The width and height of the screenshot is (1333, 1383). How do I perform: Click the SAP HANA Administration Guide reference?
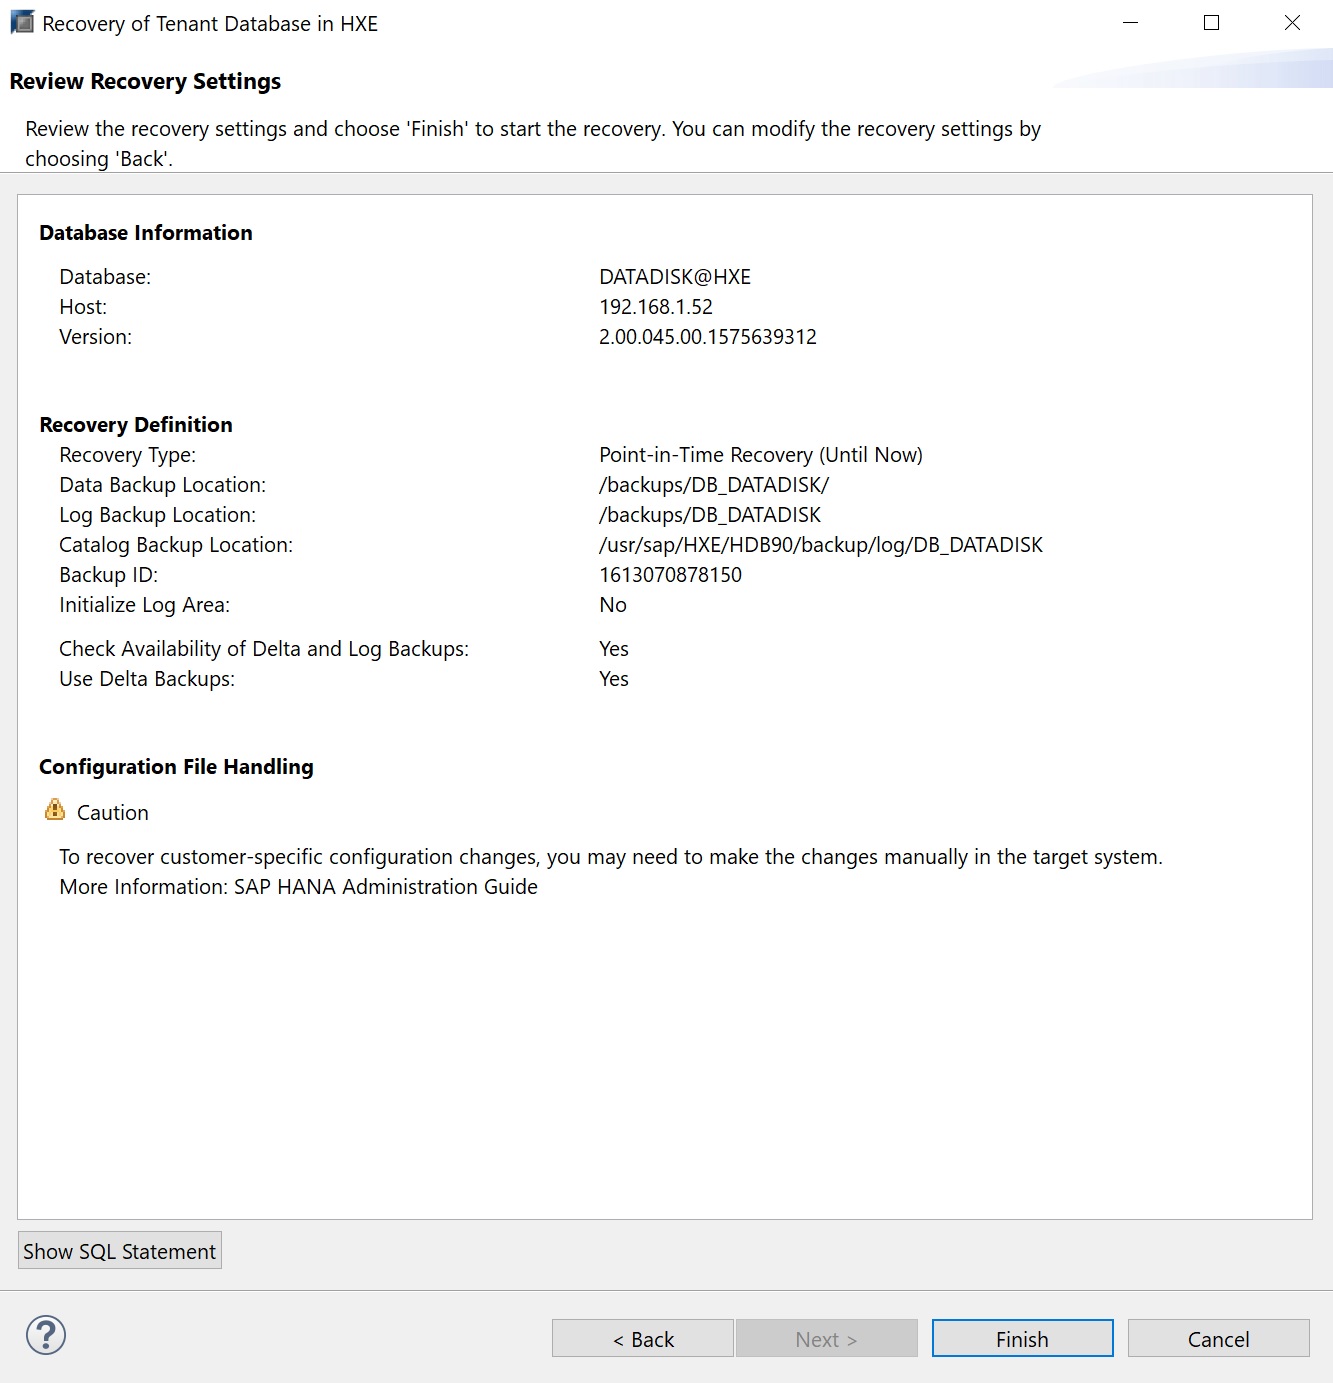[386, 887]
